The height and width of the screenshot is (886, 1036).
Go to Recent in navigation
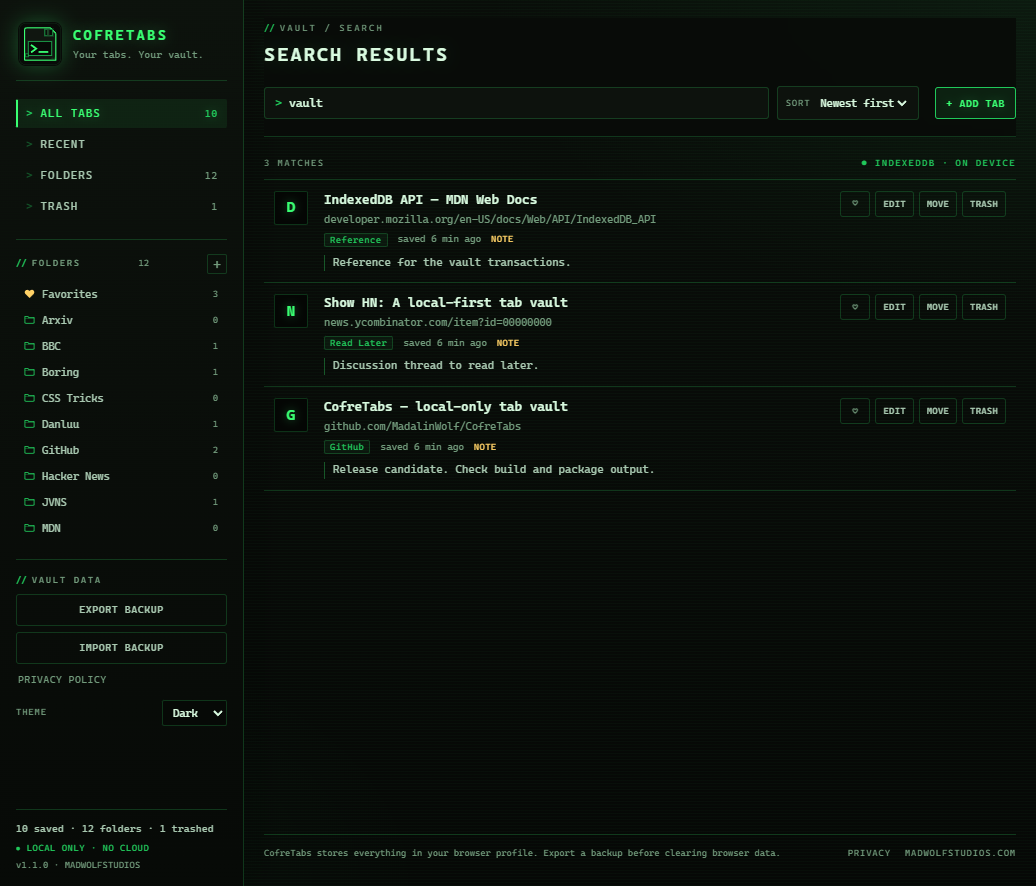click(x=121, y=144)
